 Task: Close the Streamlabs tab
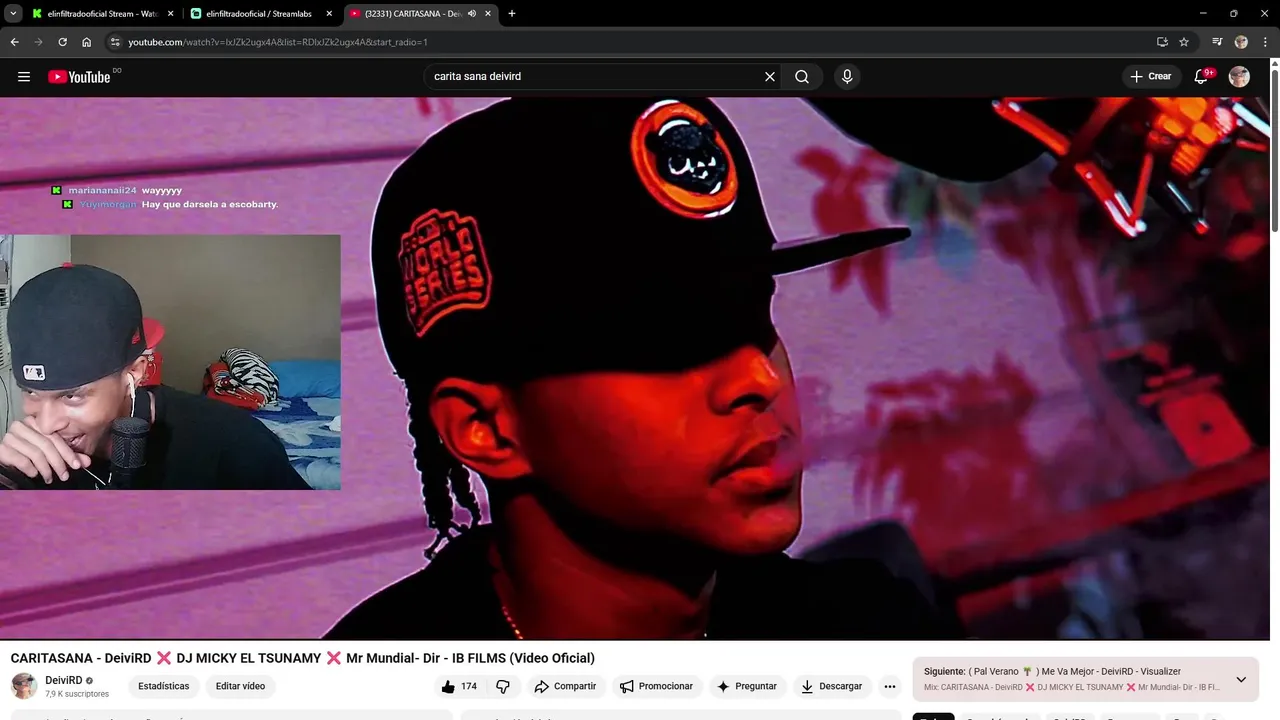[x=329, y=14]
